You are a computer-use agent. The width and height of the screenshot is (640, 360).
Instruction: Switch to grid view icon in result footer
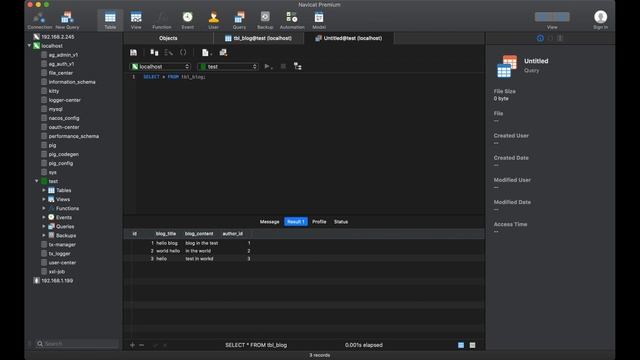point(461,345)
